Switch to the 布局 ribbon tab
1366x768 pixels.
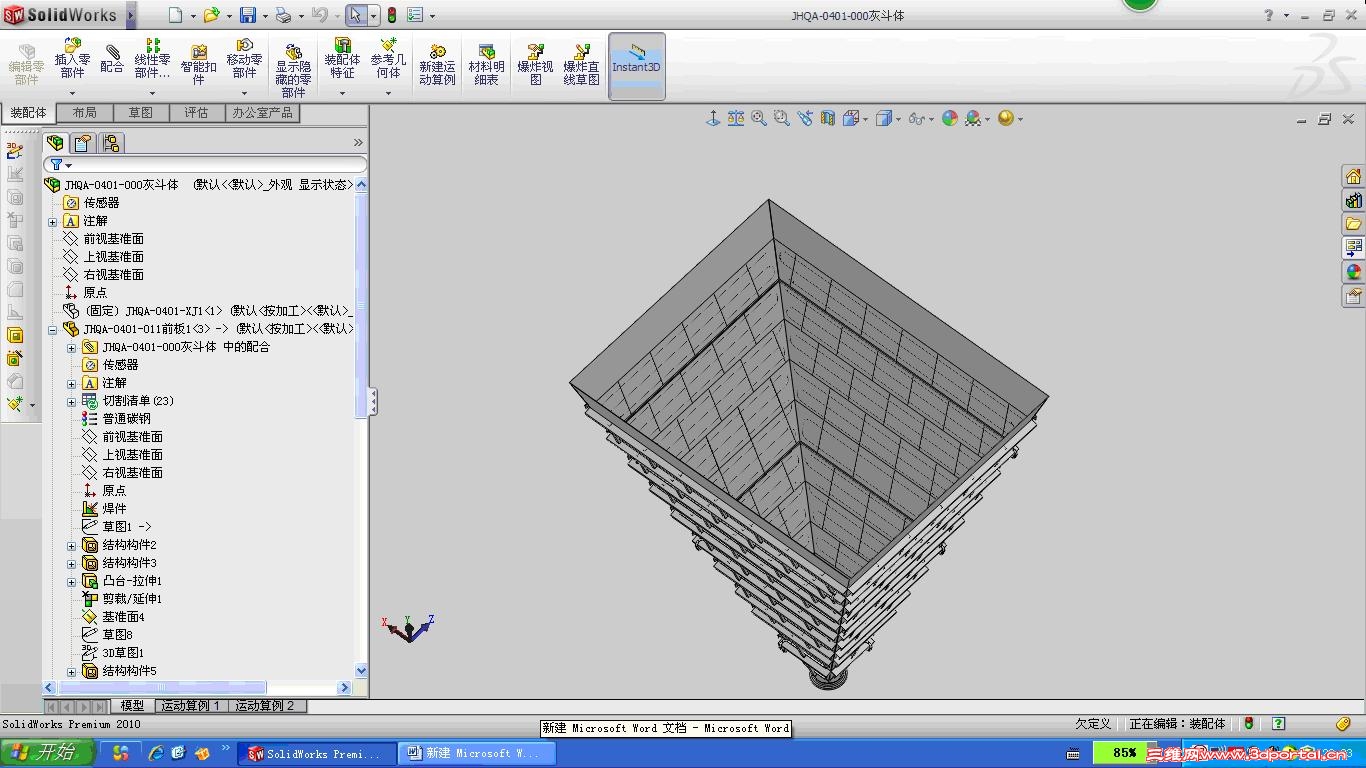tap(85, 113)
